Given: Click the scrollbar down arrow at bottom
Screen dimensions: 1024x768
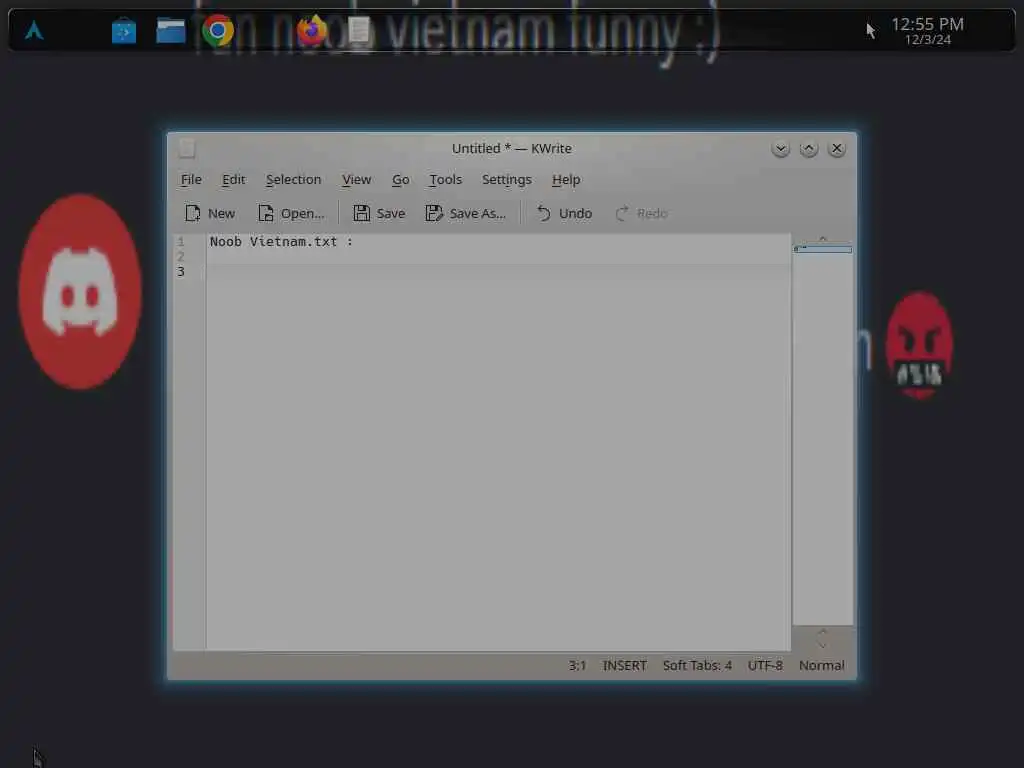Looking at the screenshot, I should (x=823, y=645).
